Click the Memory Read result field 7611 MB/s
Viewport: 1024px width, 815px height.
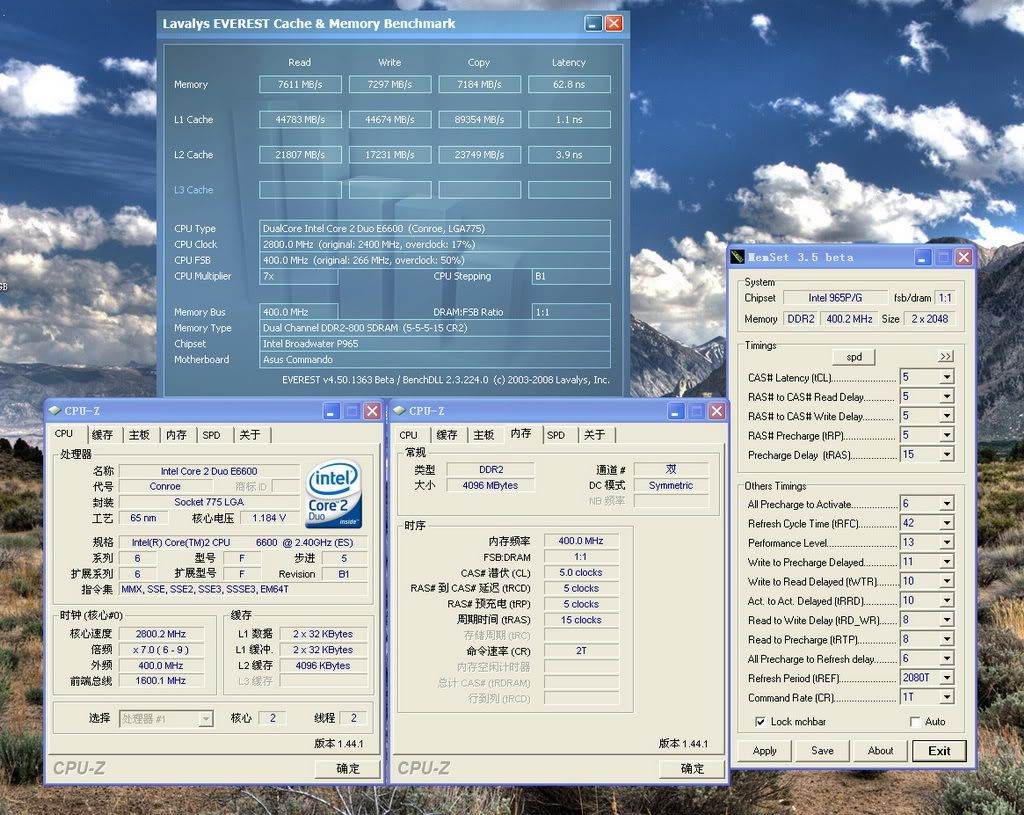pyautogui.click(x=300, y=85)
